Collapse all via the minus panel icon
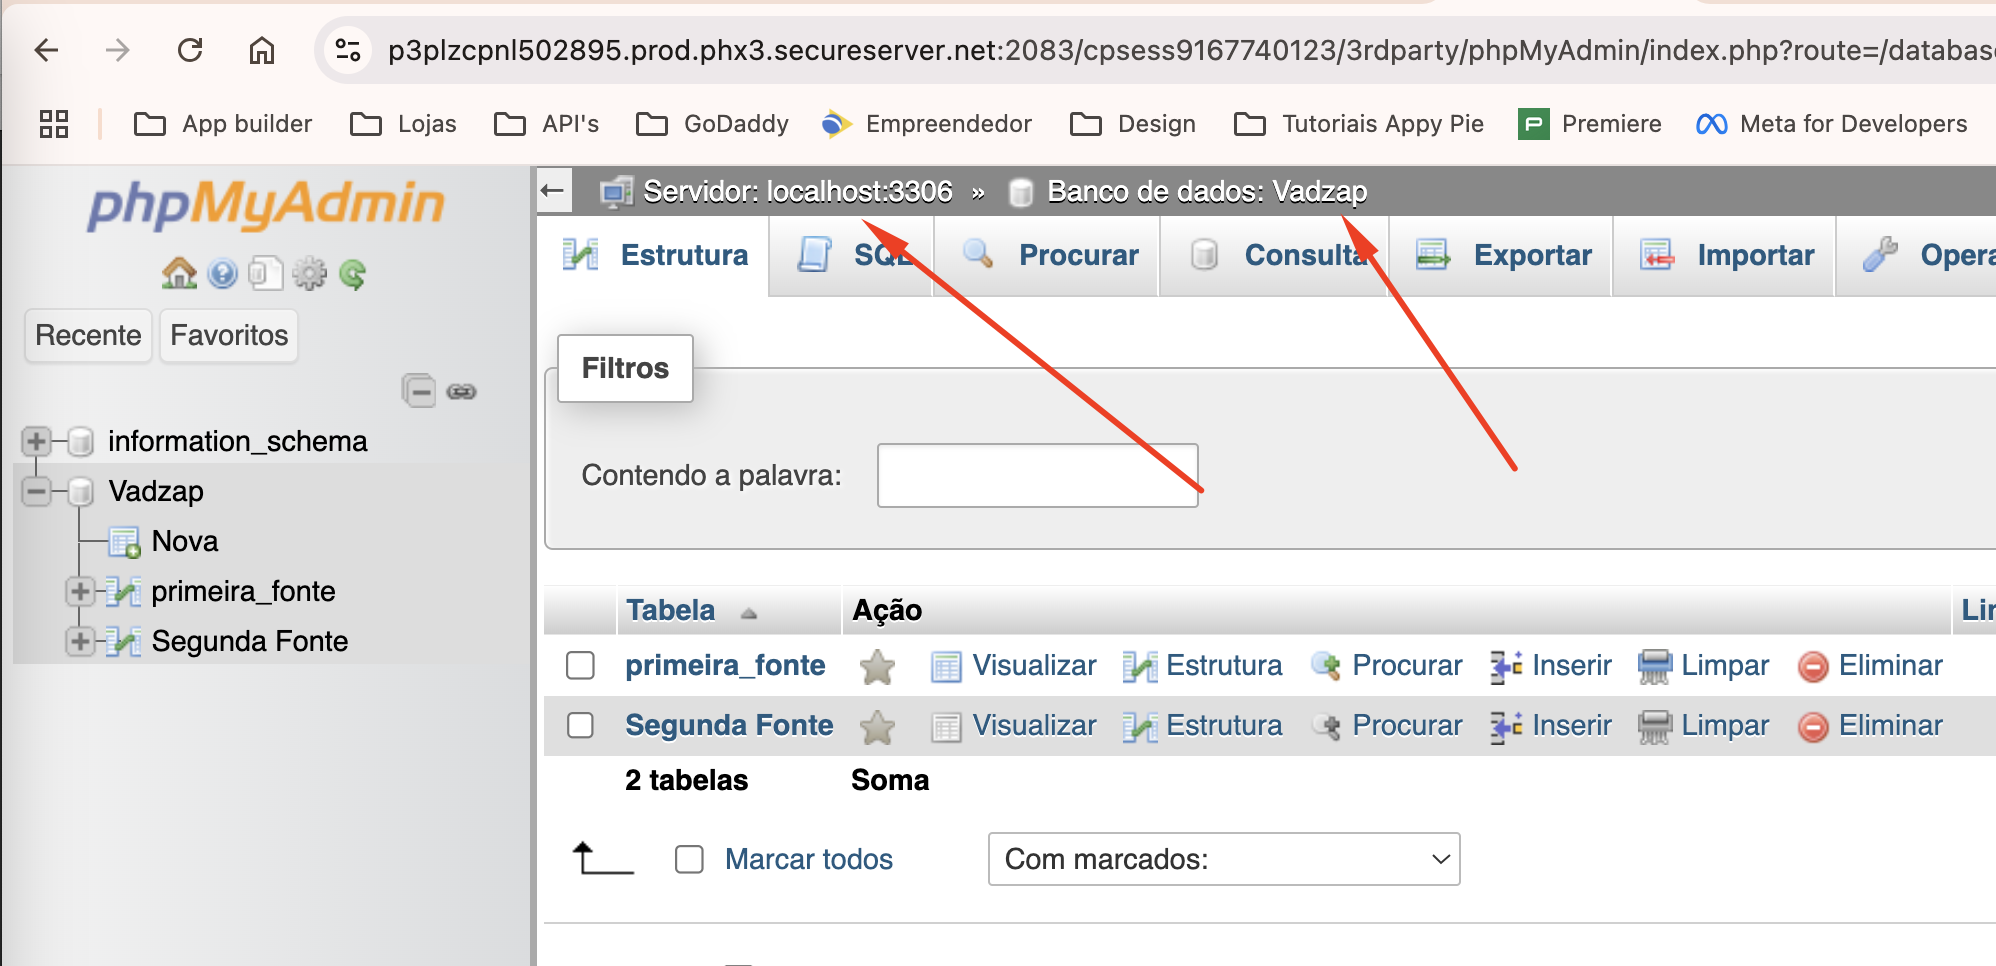Screen dimensions: 1996x966 pyautogui.click(x=418, y=390)
